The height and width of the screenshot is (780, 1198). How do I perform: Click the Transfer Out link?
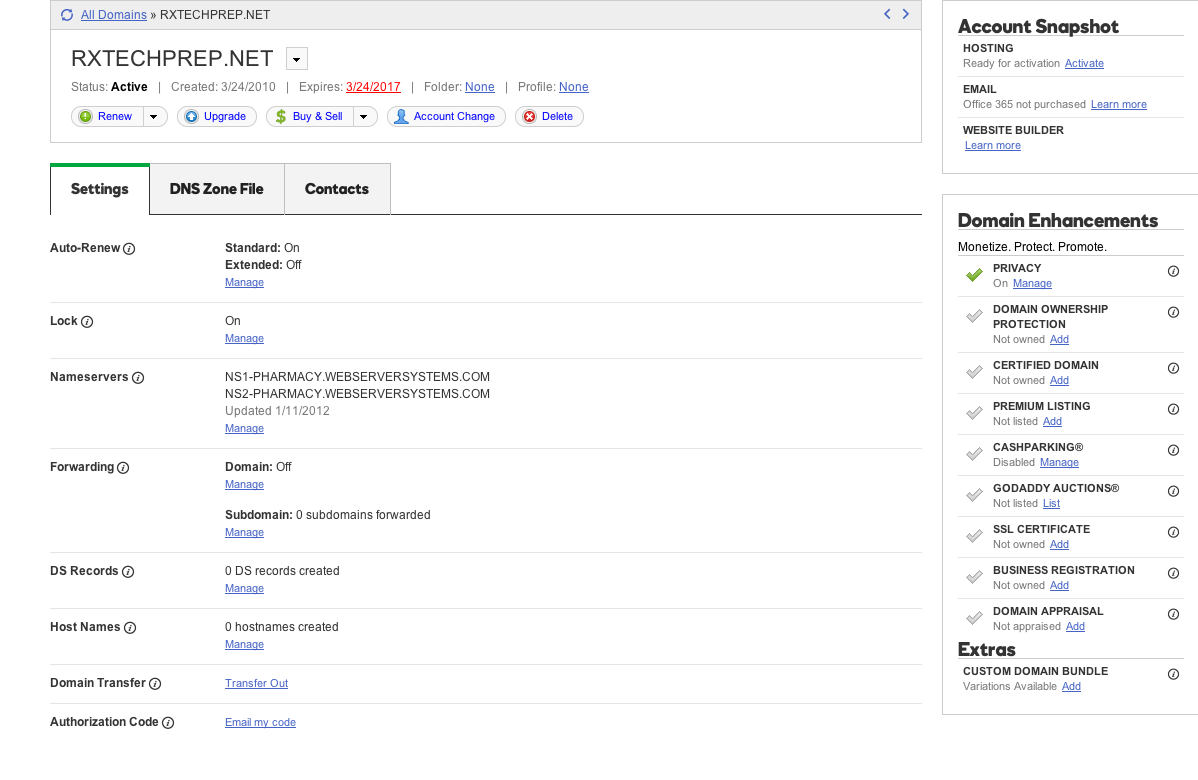[x=257, y=683]
